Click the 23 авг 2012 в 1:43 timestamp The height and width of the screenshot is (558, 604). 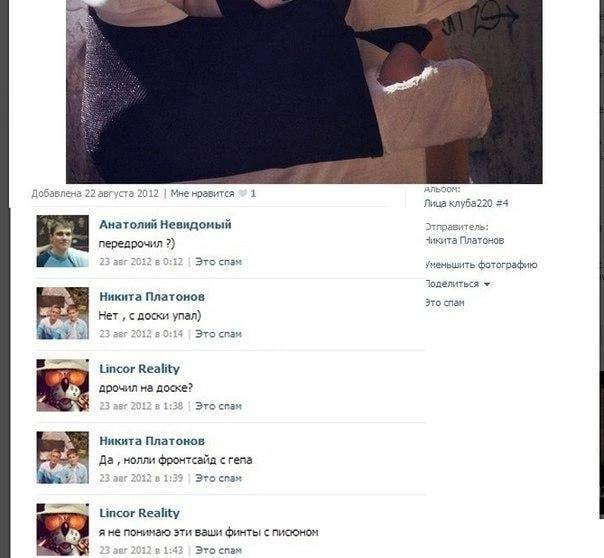(x=141, y=550)
